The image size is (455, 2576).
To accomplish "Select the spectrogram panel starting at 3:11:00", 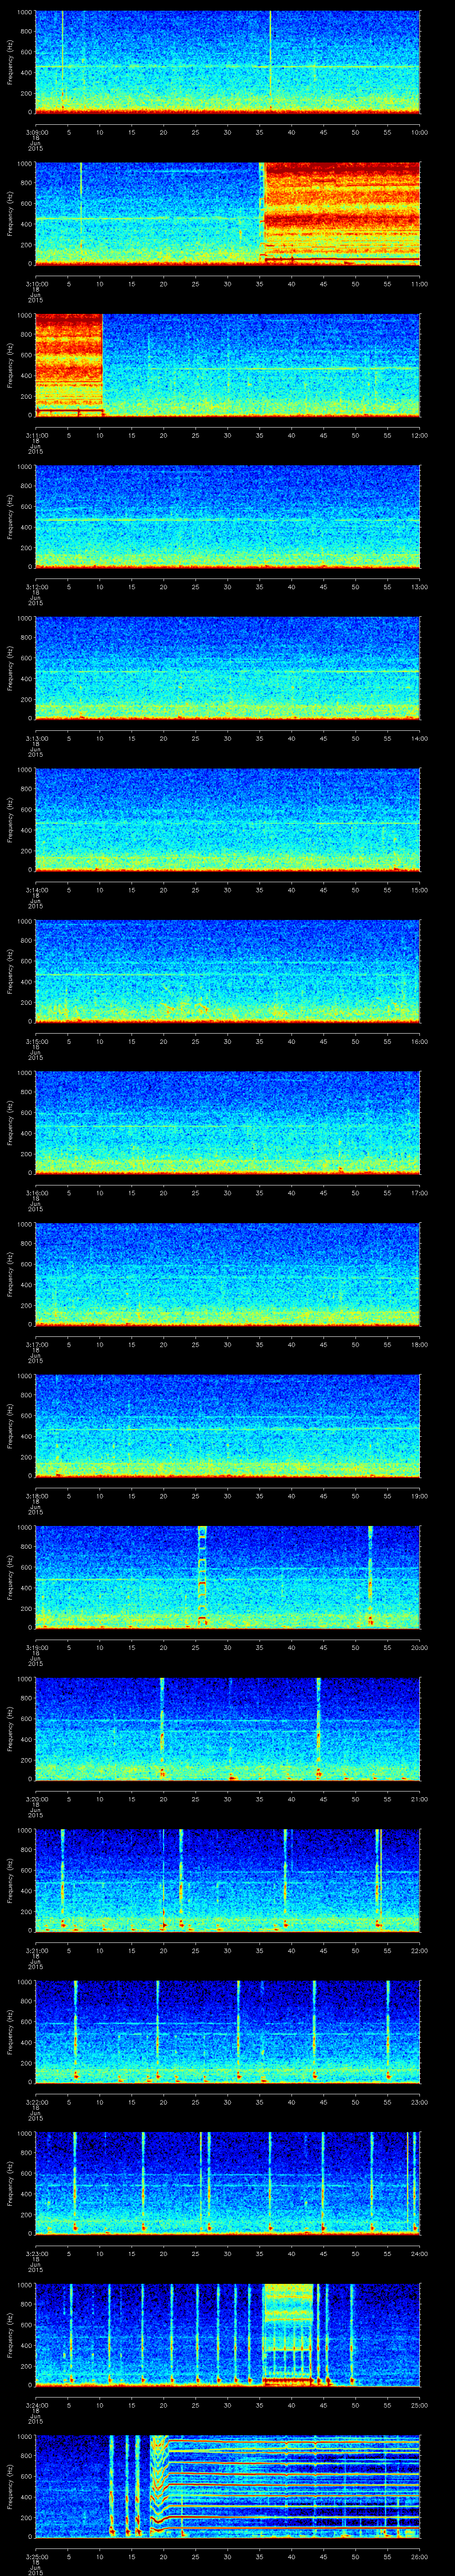I will 227,365.
